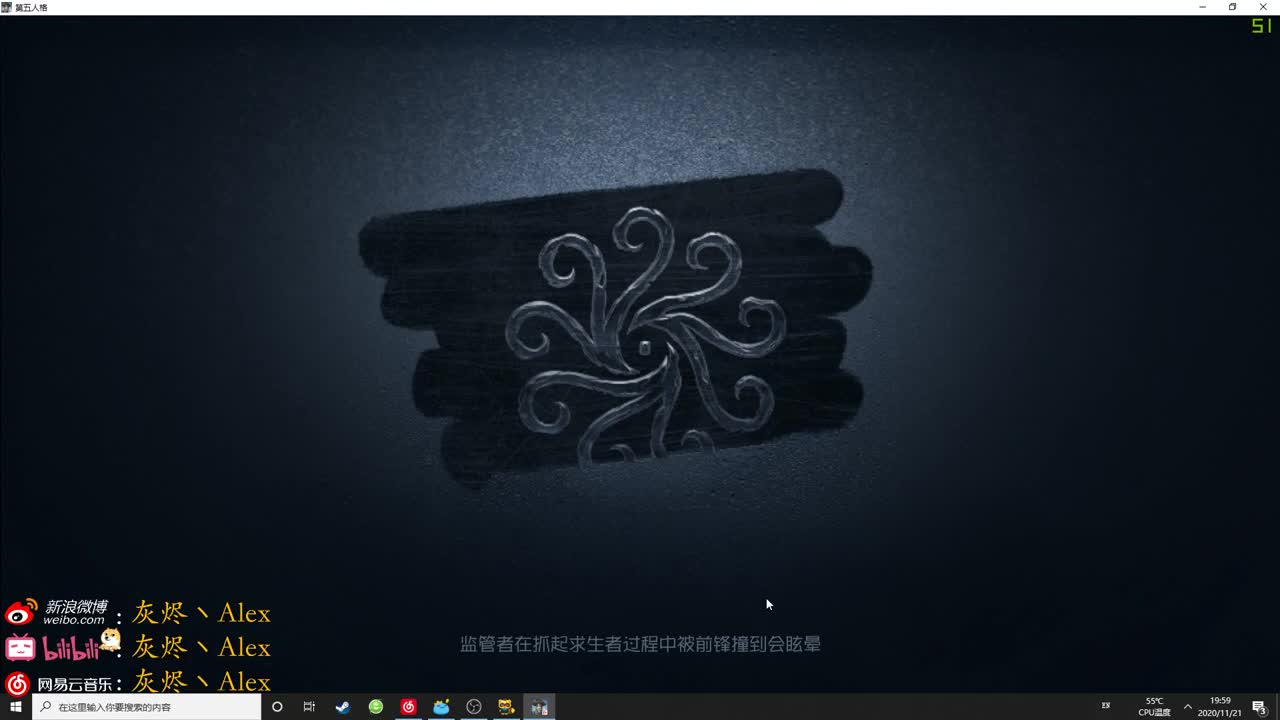Switch input method via the 拼 indicator
The image size is (1280, 720).
pyautogui.click(x=1106, y=706)
